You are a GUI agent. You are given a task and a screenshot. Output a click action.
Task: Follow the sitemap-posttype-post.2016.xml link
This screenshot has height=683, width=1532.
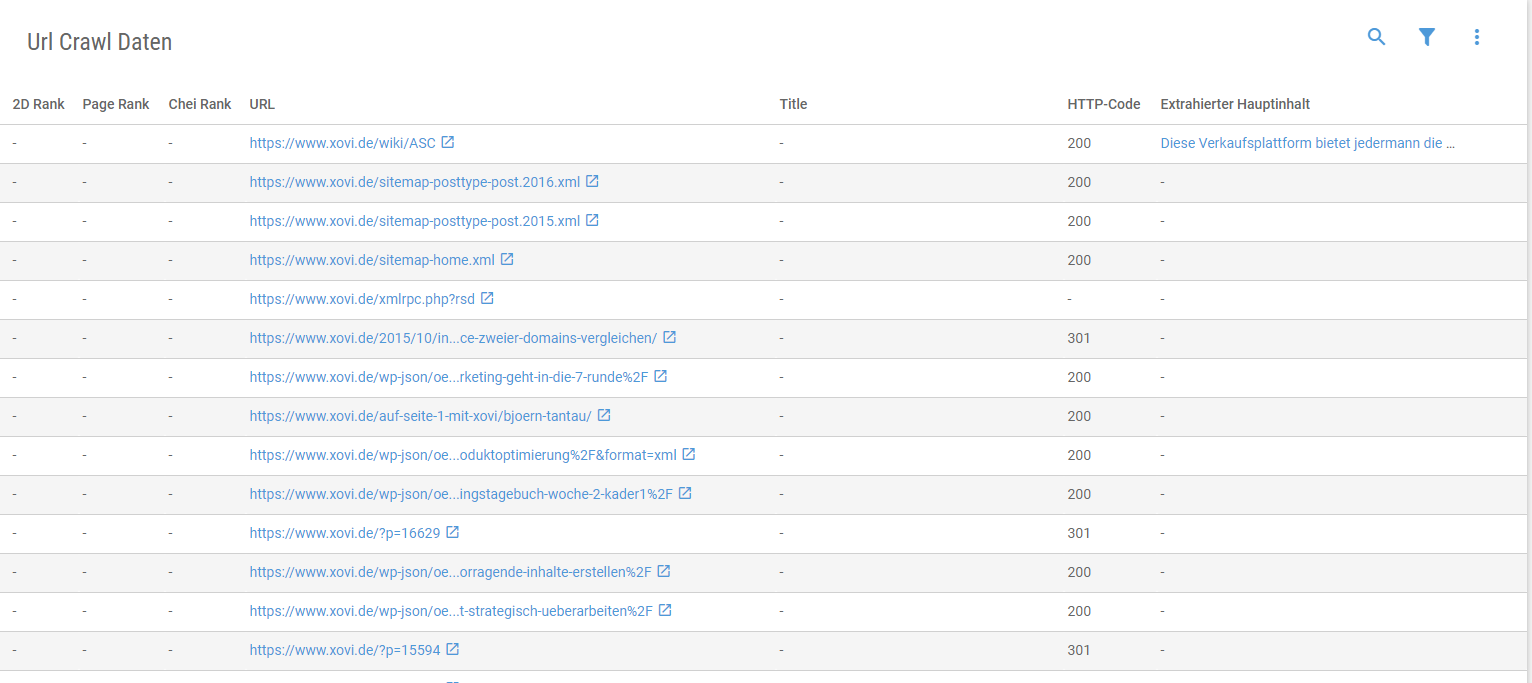(415, 182)
